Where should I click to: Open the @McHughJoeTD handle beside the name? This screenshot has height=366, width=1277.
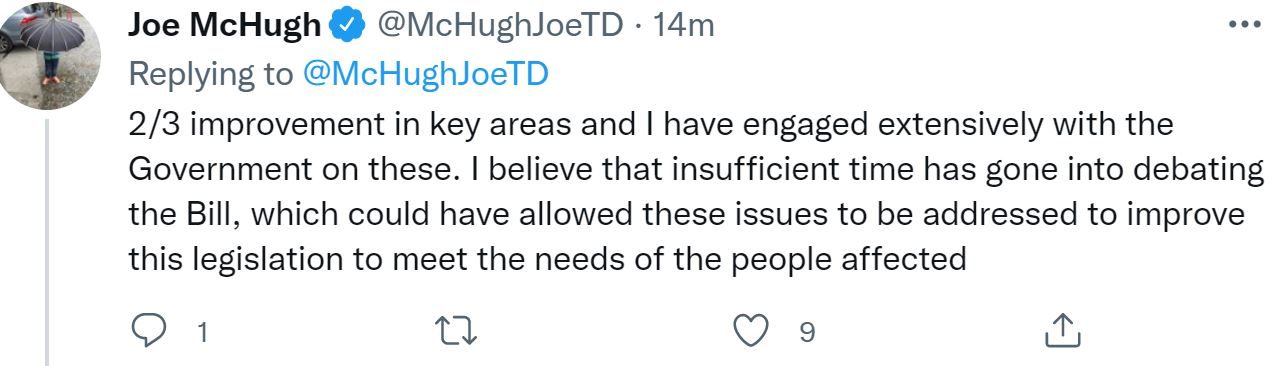[499, 27]
